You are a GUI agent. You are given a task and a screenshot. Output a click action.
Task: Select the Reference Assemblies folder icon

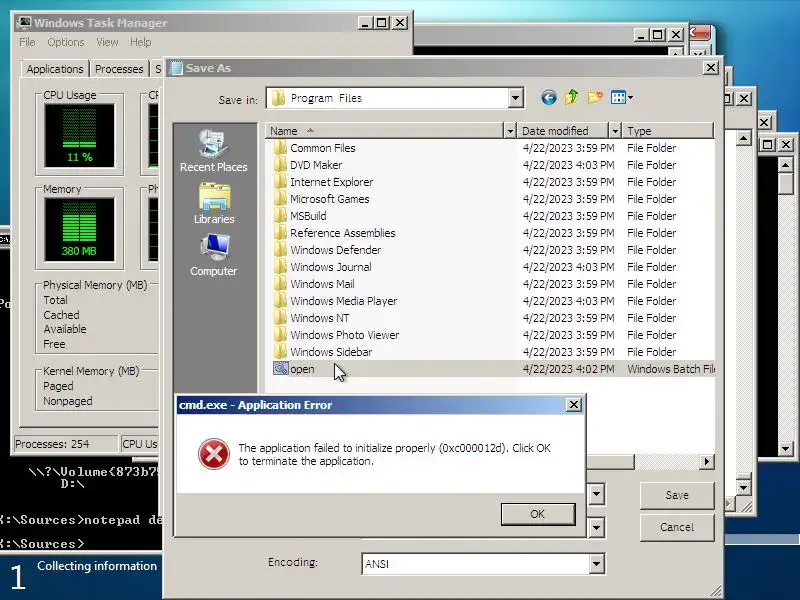(280, 233)
